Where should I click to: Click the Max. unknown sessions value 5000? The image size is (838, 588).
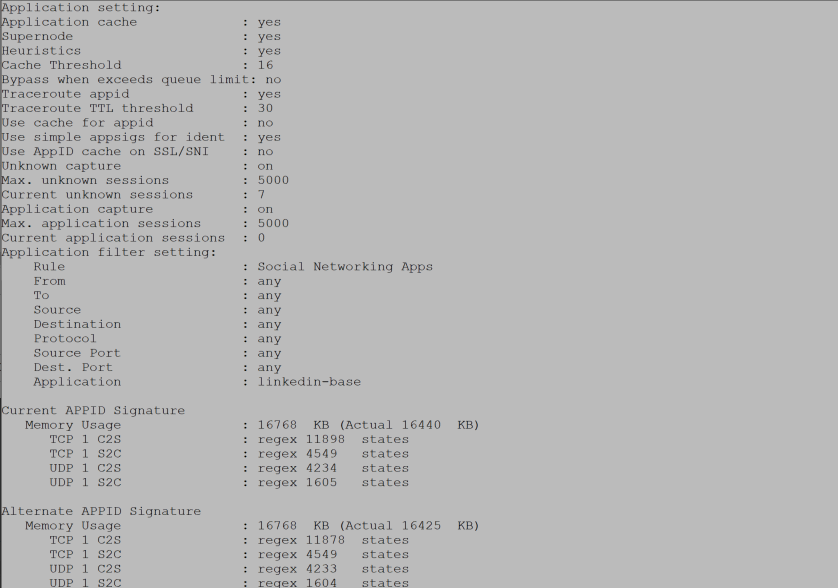[x=273, y=180]
